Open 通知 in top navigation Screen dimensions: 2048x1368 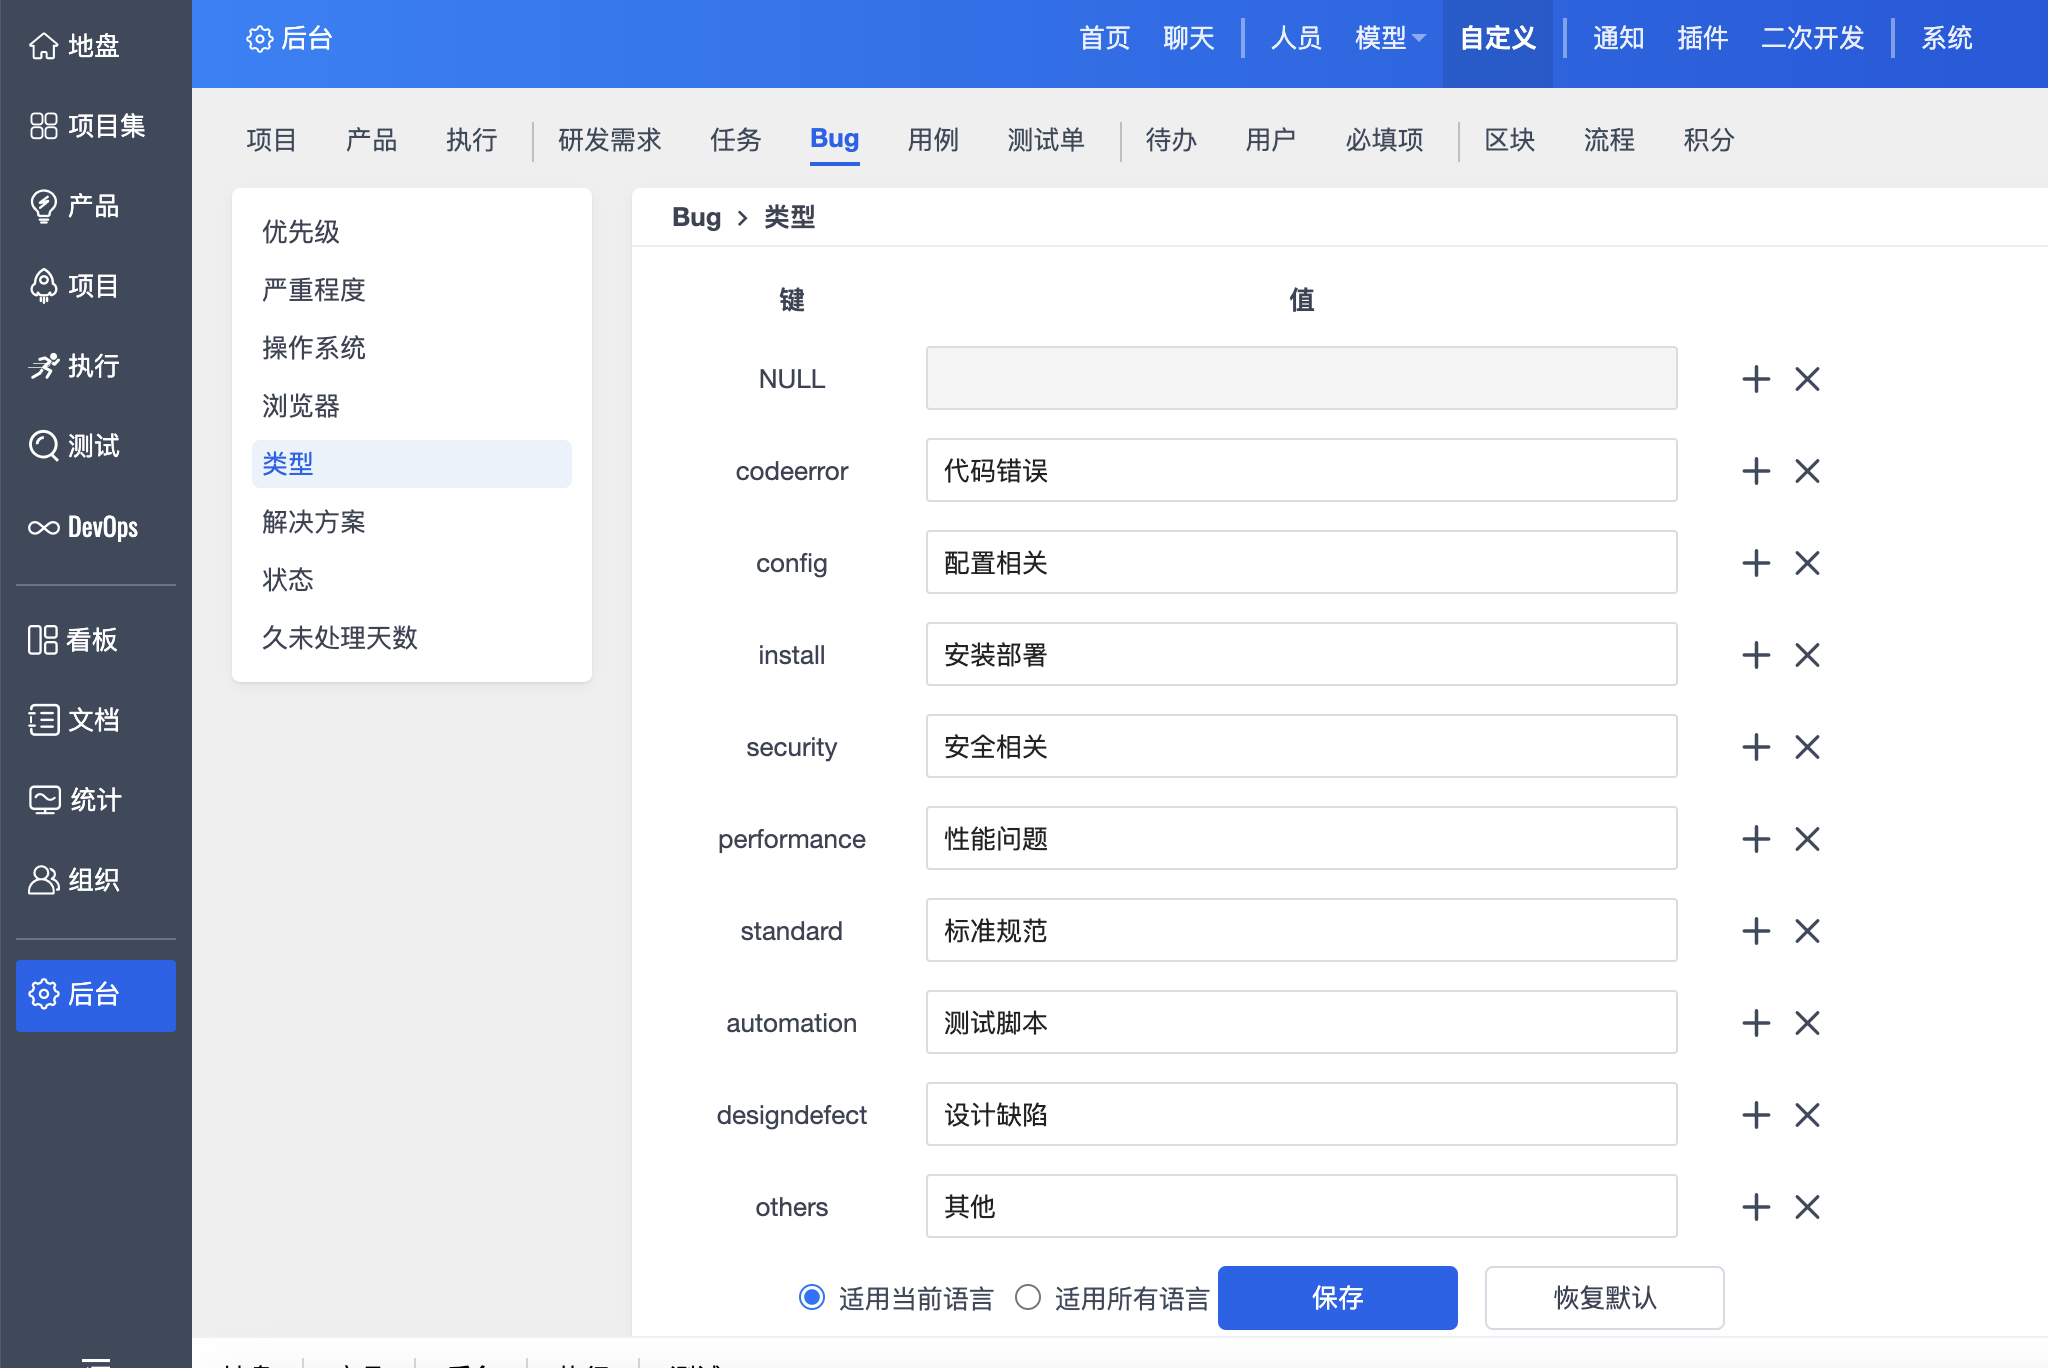[x=1619, y=39]
